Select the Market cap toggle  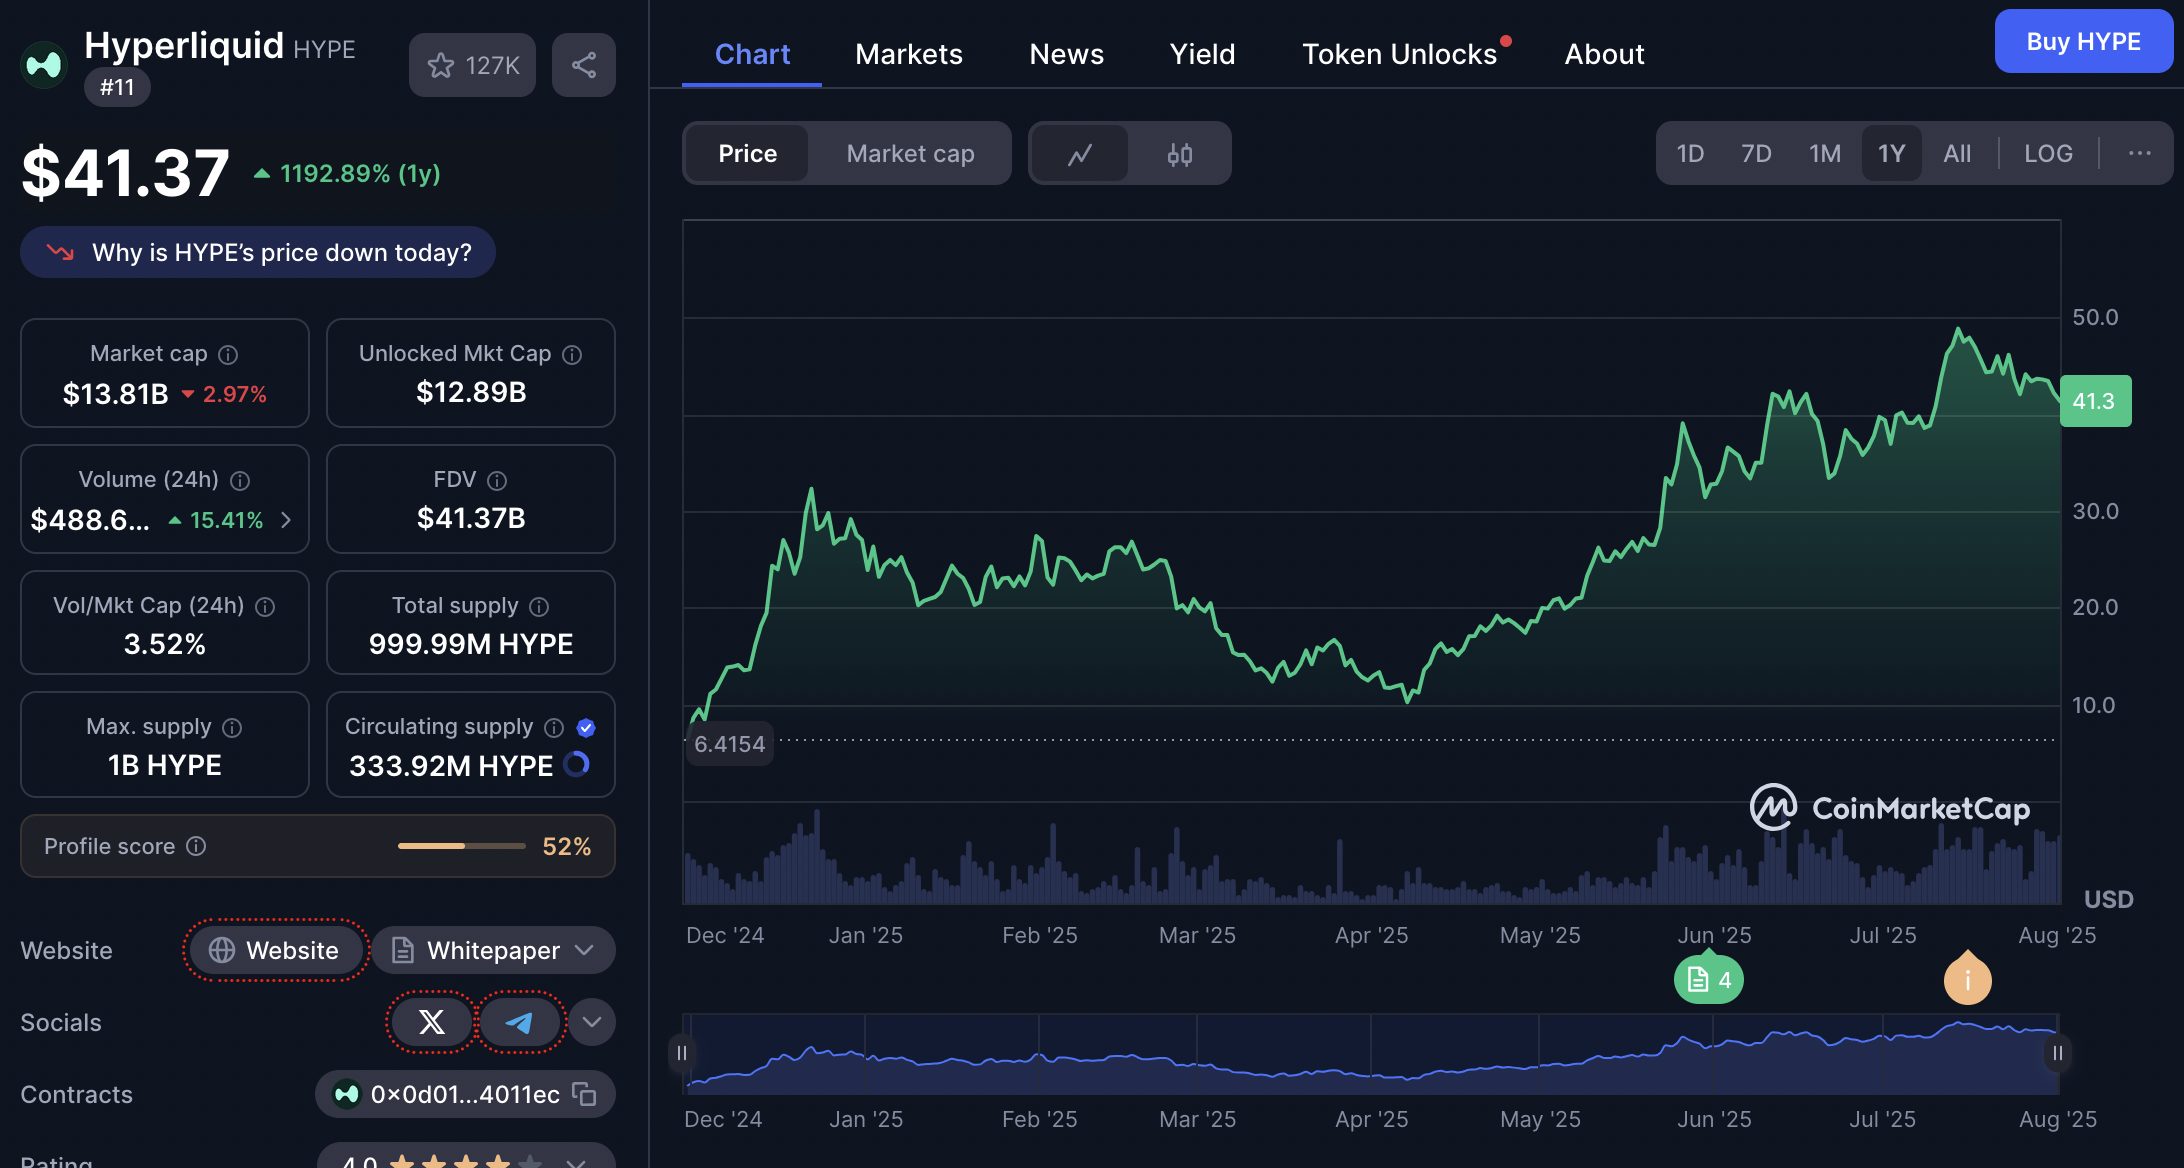910,154
